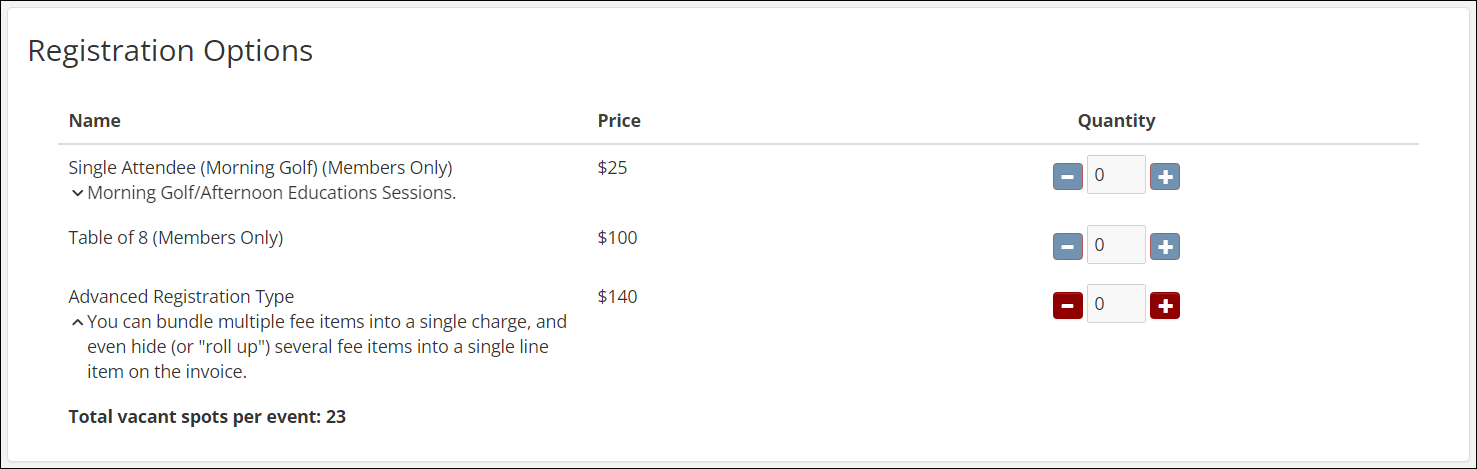Increase quantity for Single Attendee Morning Golf
This screenshot has height=469, width=1477.
(1165, 177)
